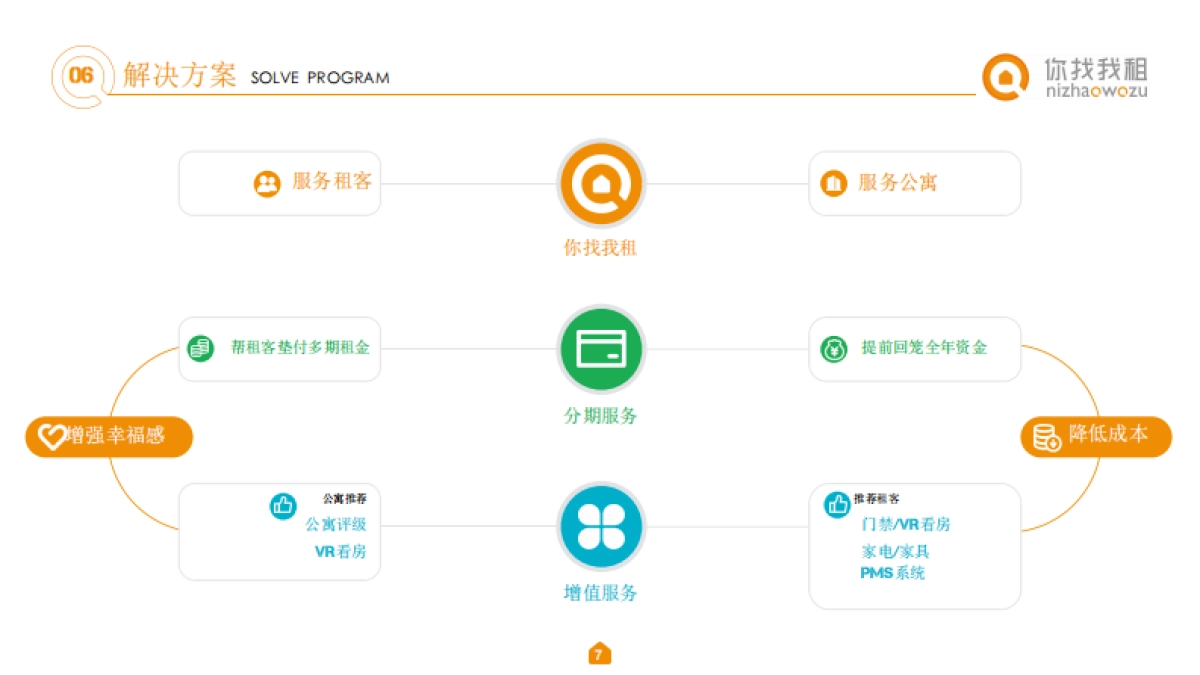Screen dimensions: 1200x675
Task: Click the page number 7 badge
Action: [x=599, y=654]
